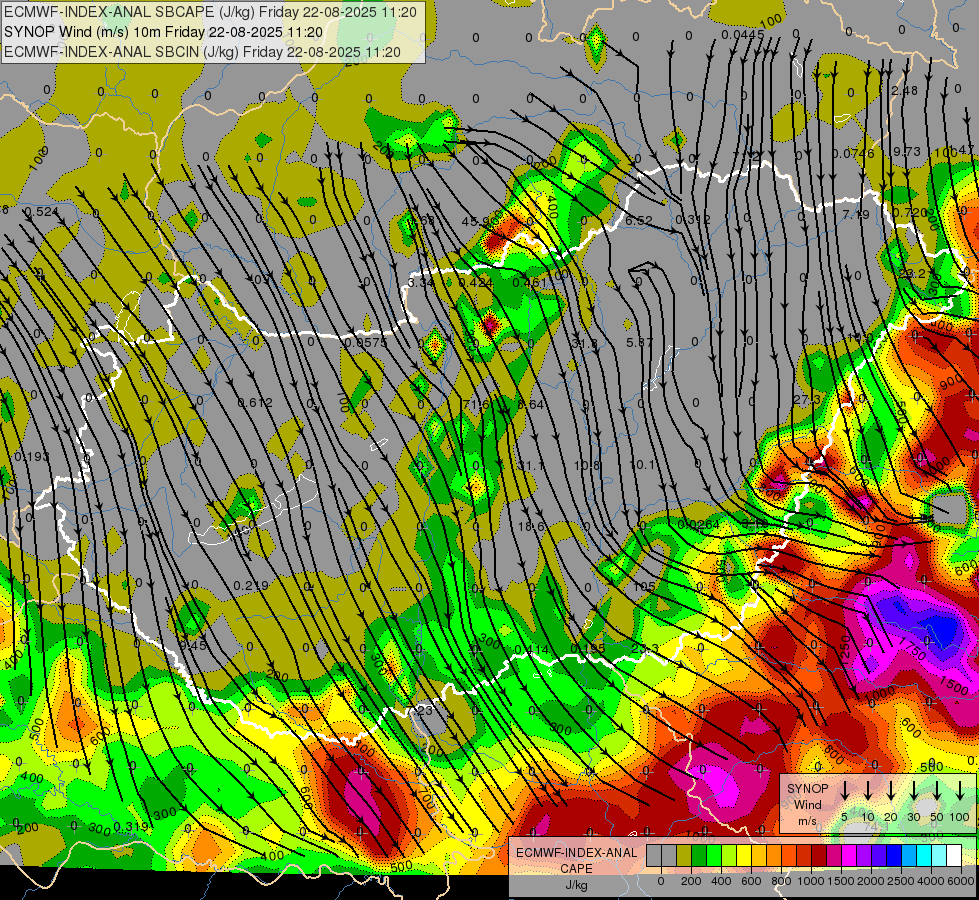Screen dimensions: 979x900
Task: Click the 0.195 value on the map
Action: pyautogui.click(x=588, y=648)
